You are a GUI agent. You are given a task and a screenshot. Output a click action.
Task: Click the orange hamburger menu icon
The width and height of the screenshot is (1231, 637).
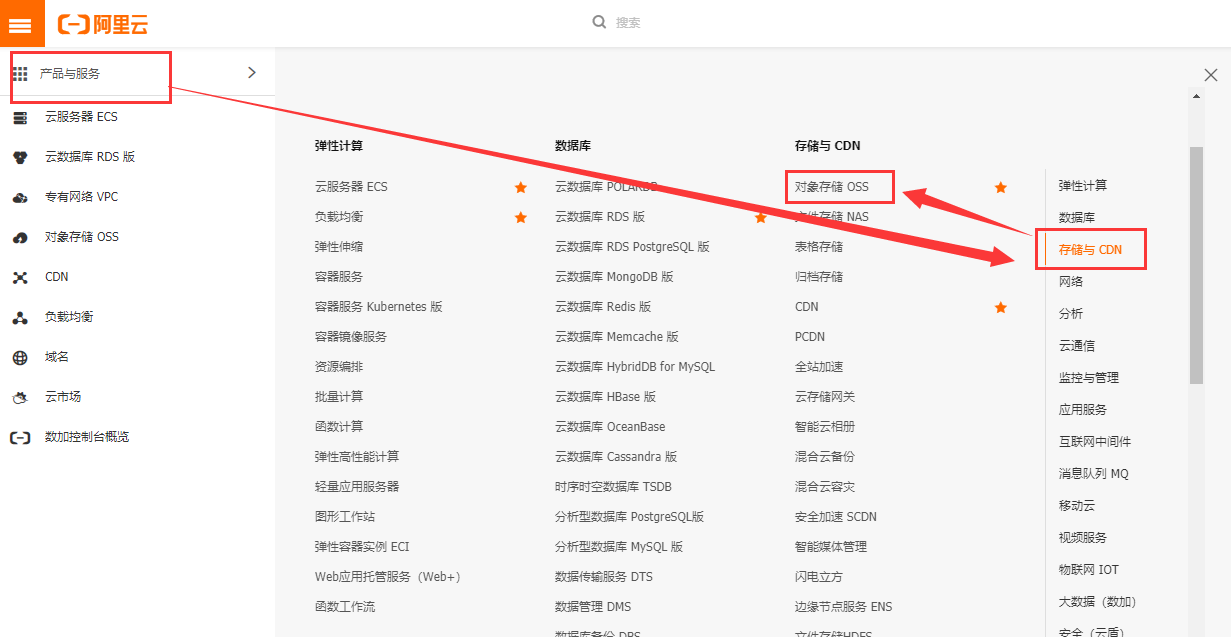(21, 23)
